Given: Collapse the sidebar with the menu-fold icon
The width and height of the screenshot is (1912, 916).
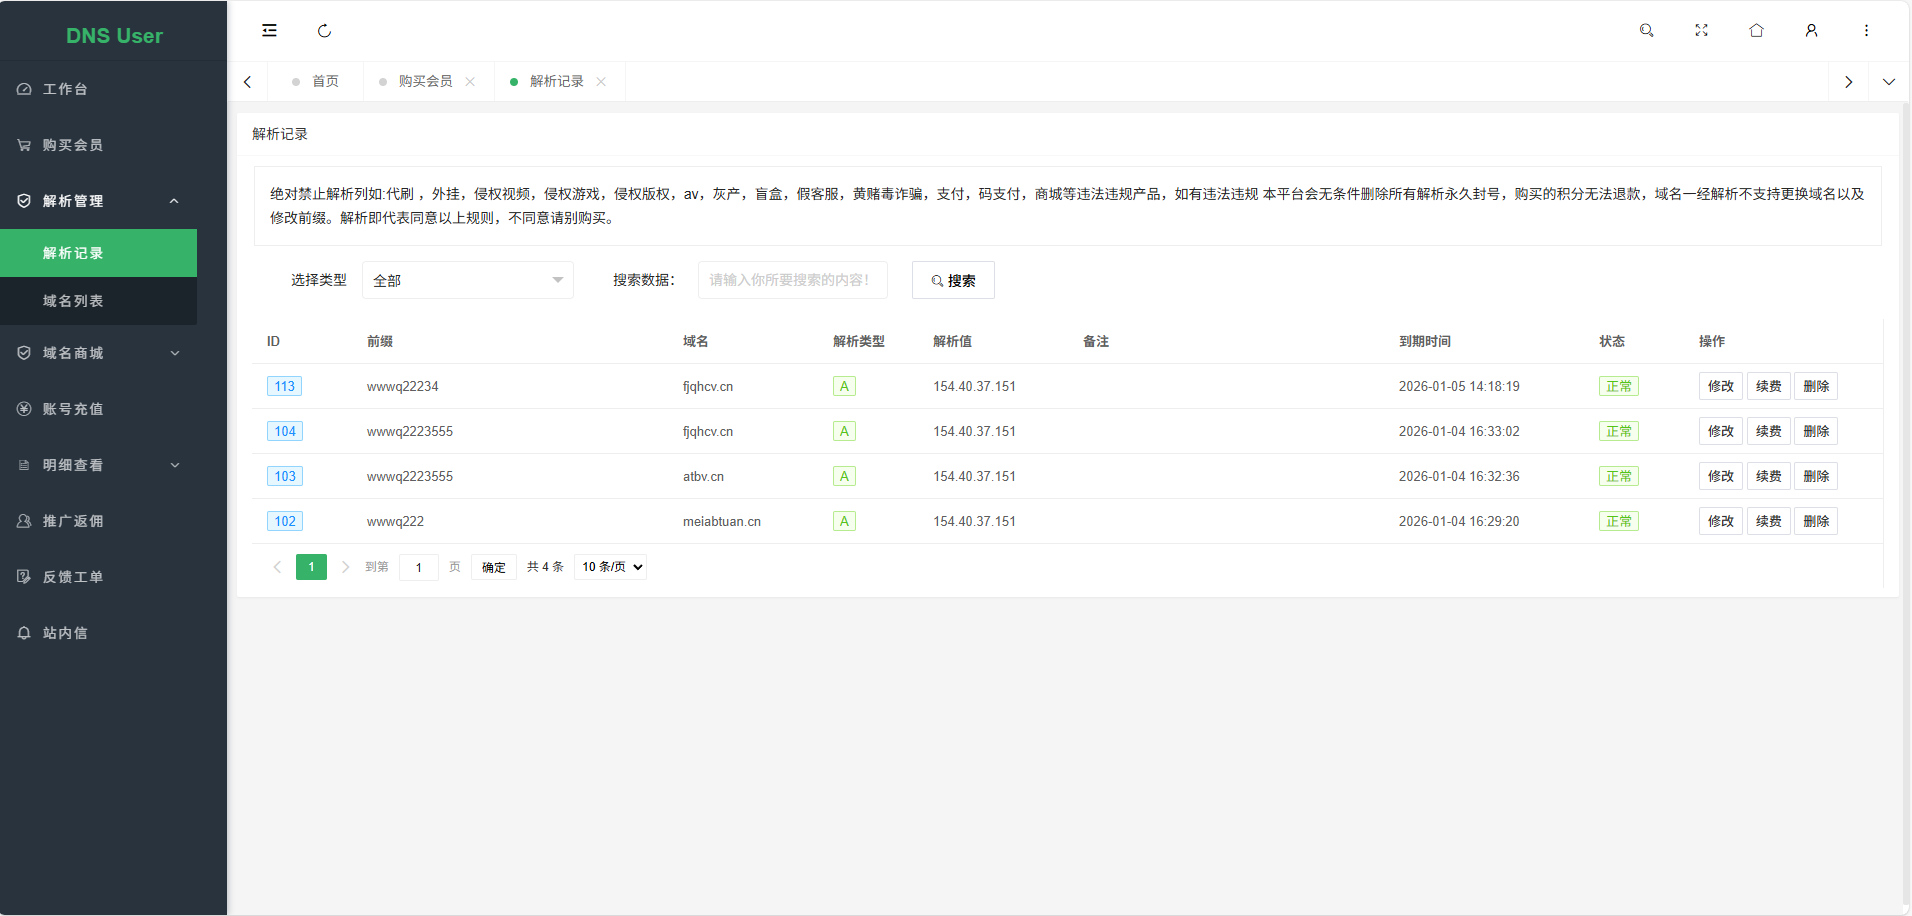Looking at the screenshot, I should point(269,31).
